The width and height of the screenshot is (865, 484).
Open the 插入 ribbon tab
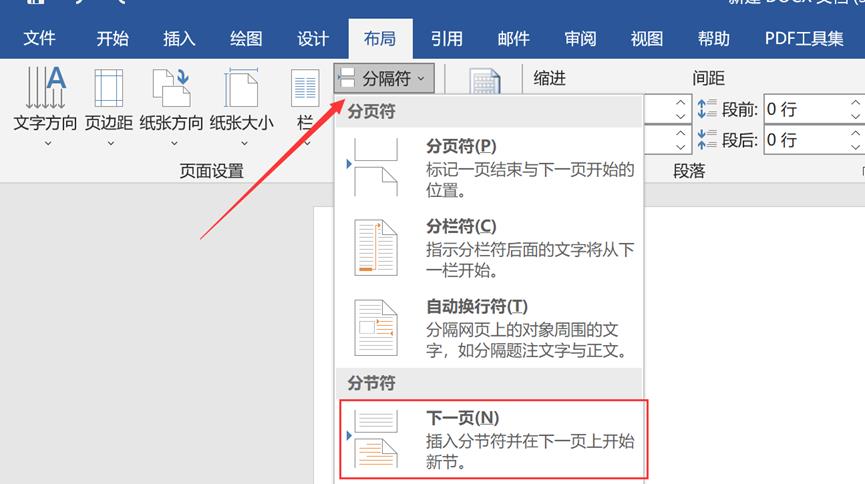(179, 39)
